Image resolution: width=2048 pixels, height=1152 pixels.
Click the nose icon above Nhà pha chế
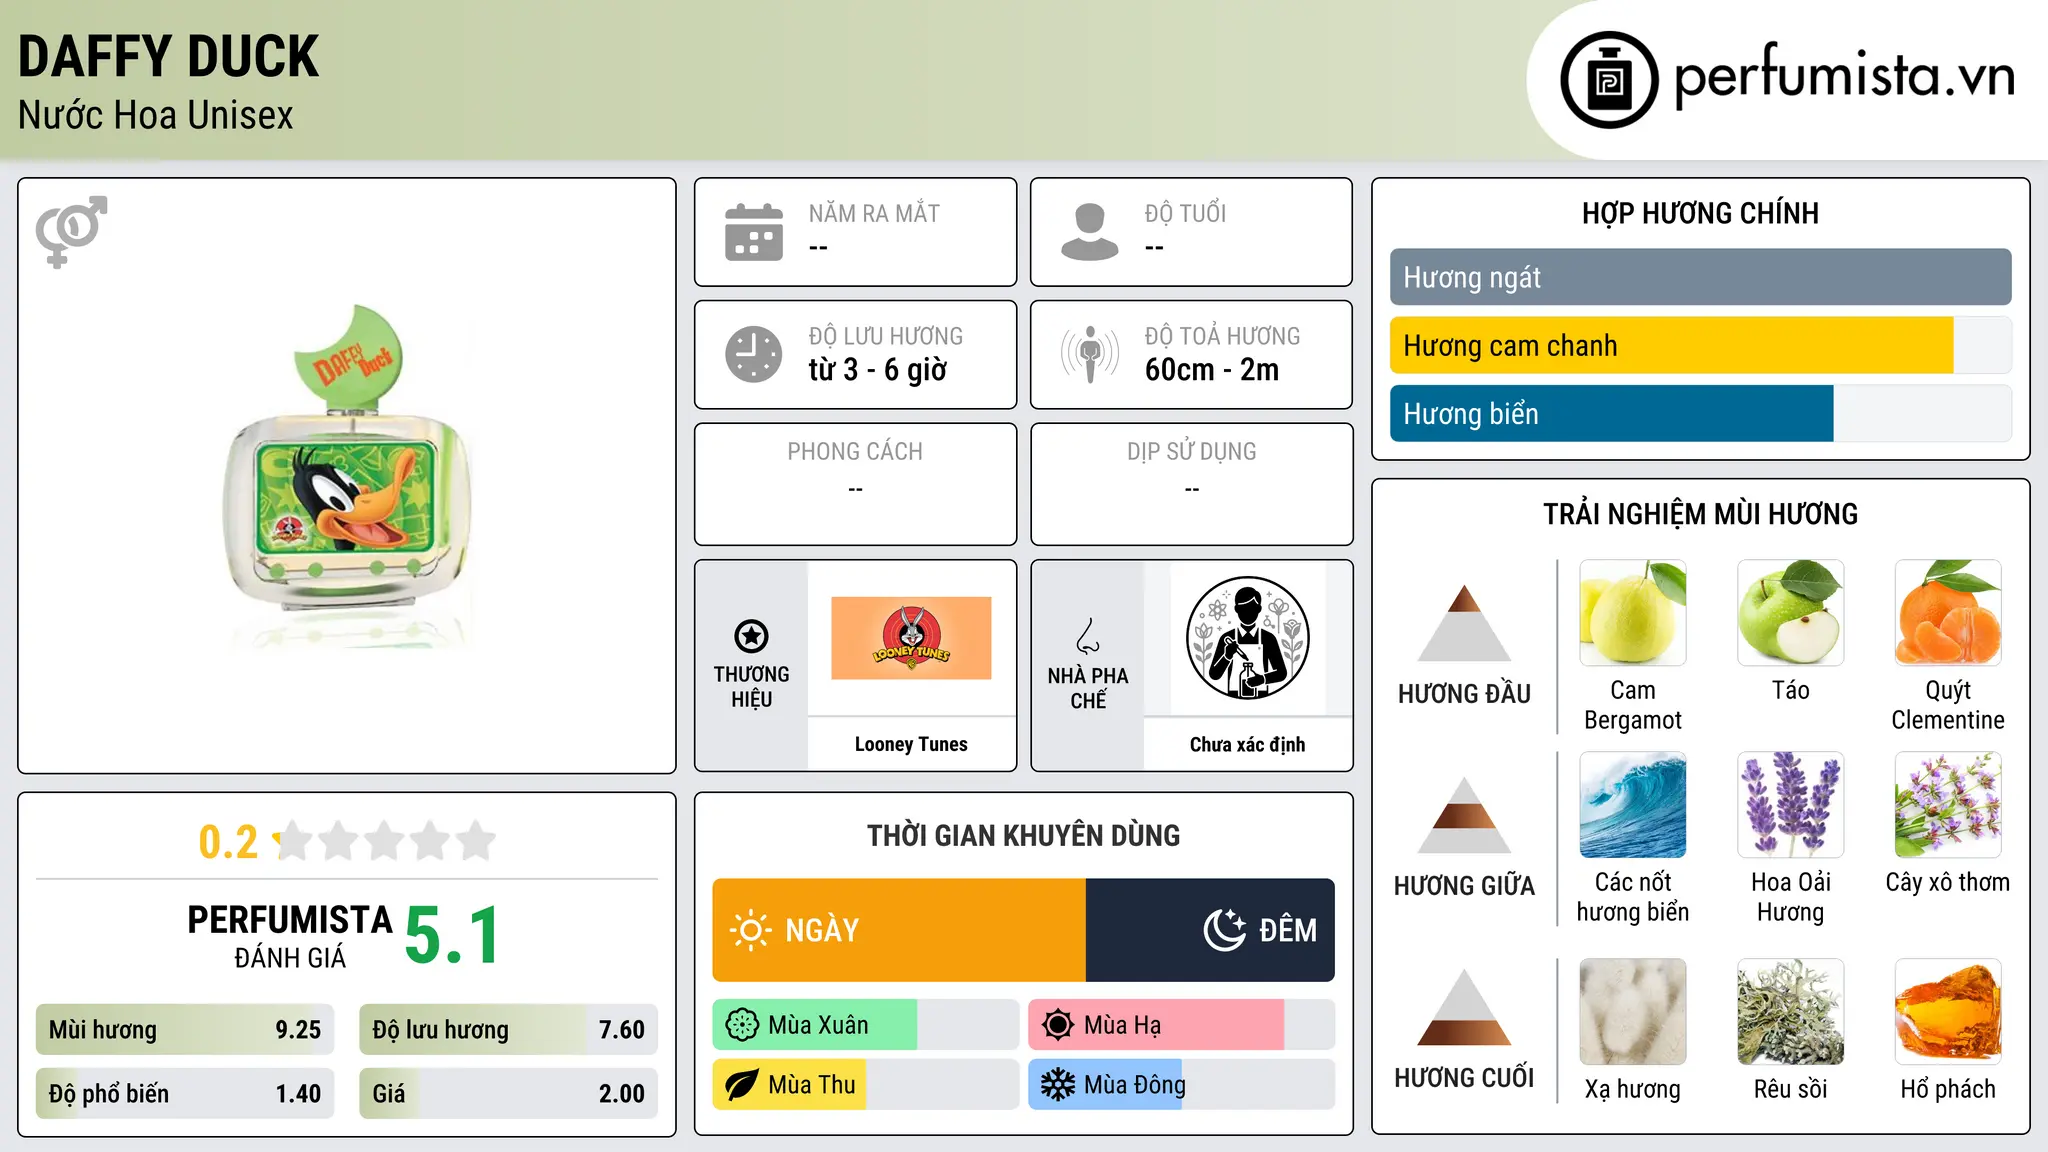[x=1088, y=636]
